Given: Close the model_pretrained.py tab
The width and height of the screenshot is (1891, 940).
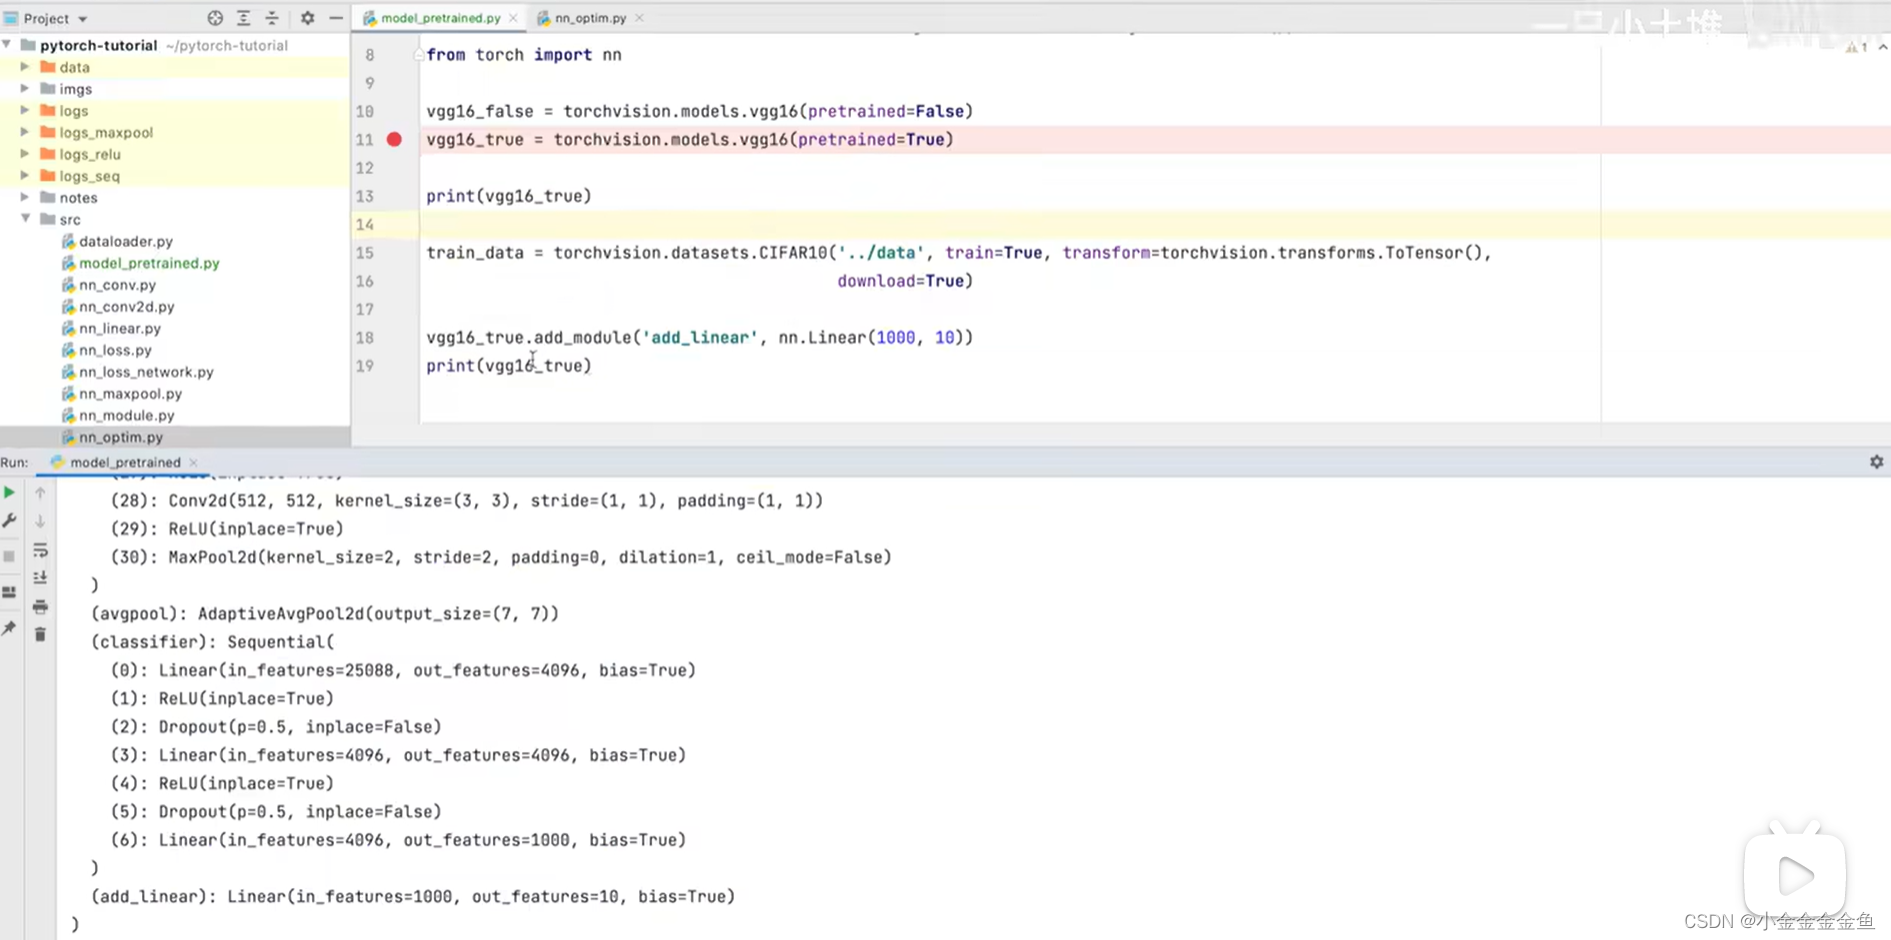Looking at the screenshot, I should point(513,18).
